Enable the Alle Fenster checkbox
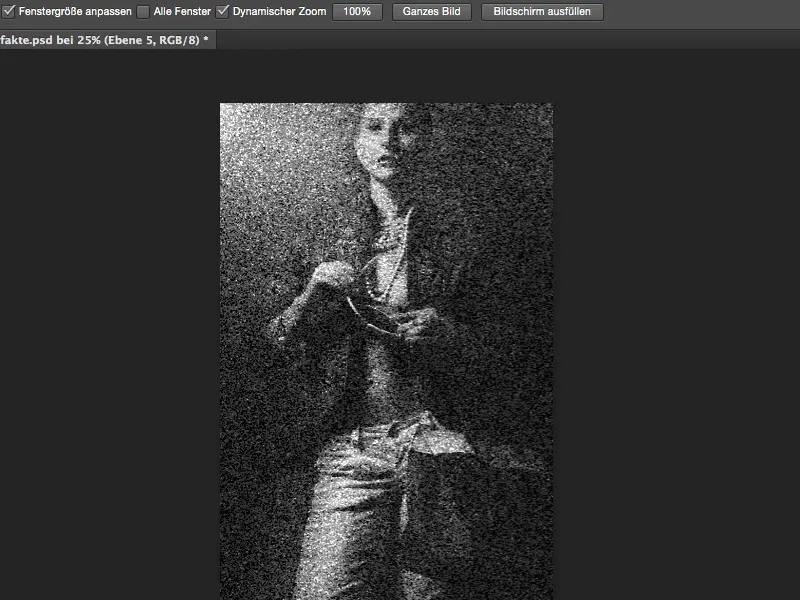The width and height of the screenshot is (800, 600). 143,11
